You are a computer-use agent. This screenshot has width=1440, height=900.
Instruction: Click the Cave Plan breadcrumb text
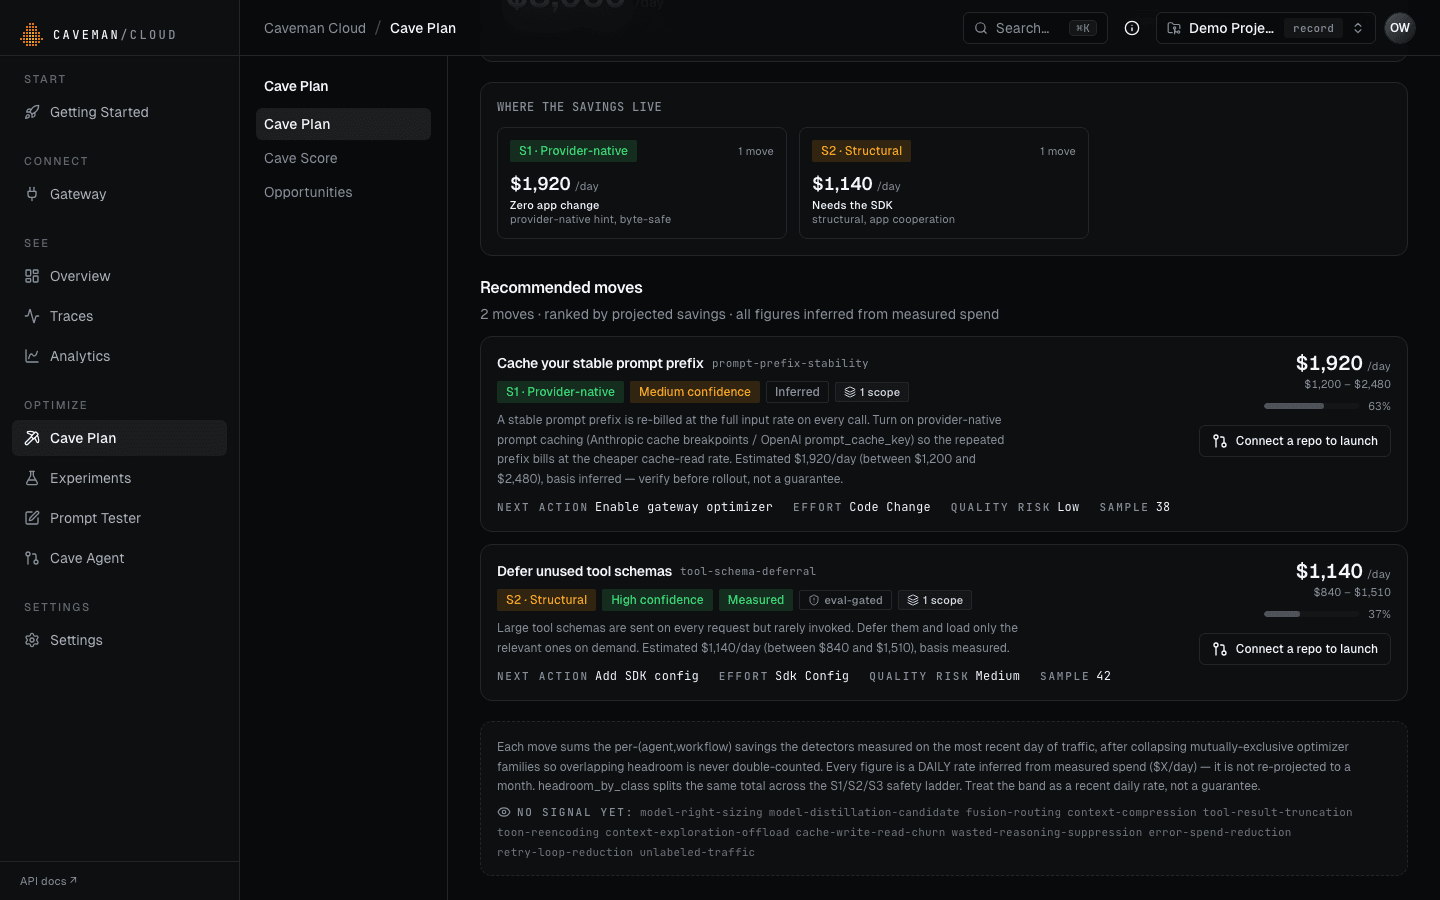(x=423, y=28)
